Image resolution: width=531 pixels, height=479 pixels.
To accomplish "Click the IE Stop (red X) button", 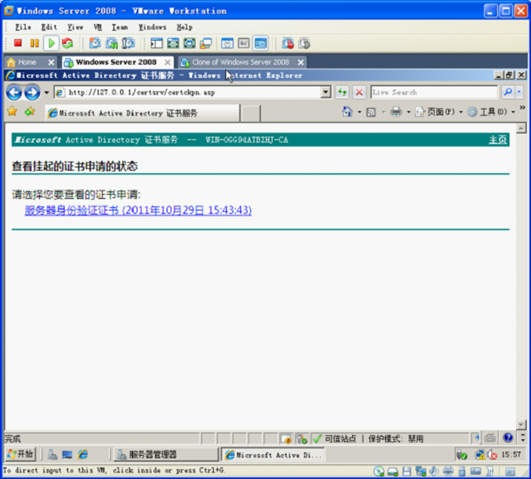I will point(359,92).
